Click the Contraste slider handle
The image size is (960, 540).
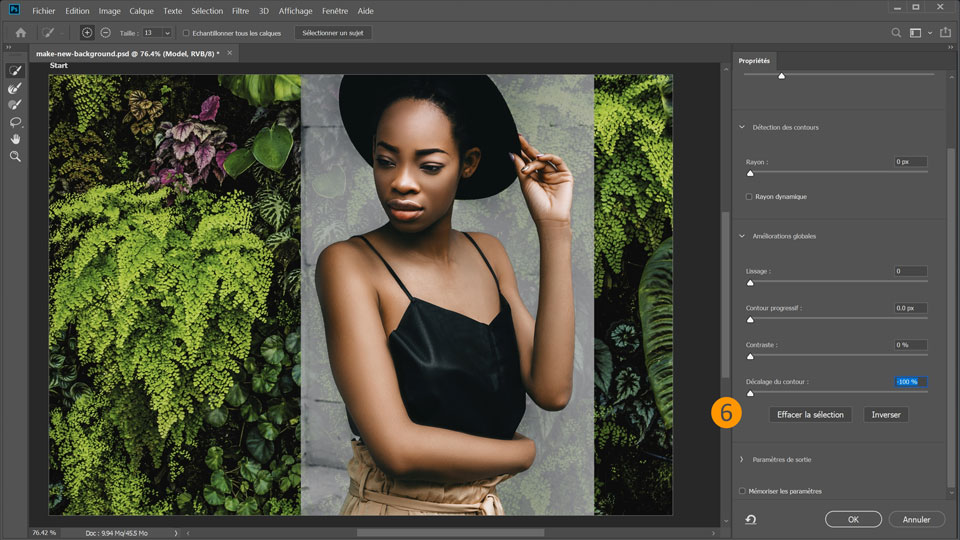[750, 356]
